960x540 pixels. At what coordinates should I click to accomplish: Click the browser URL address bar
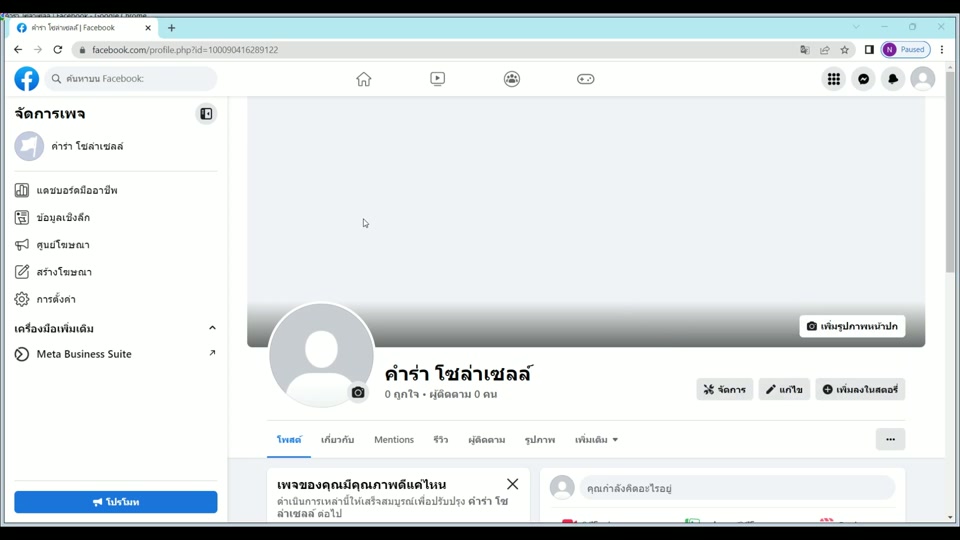[x=441, y=50]
